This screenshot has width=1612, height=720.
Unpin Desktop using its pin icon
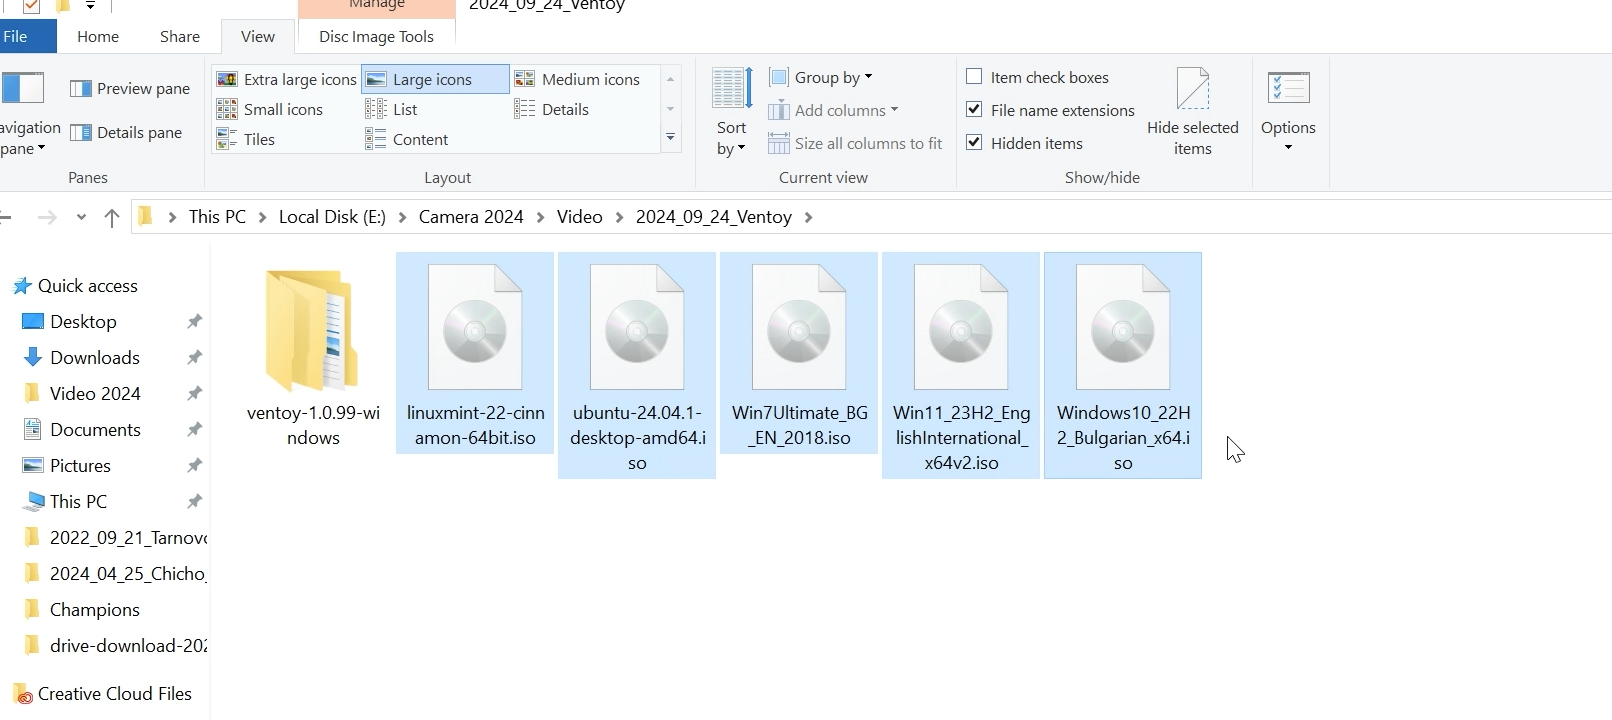(195, 322)
